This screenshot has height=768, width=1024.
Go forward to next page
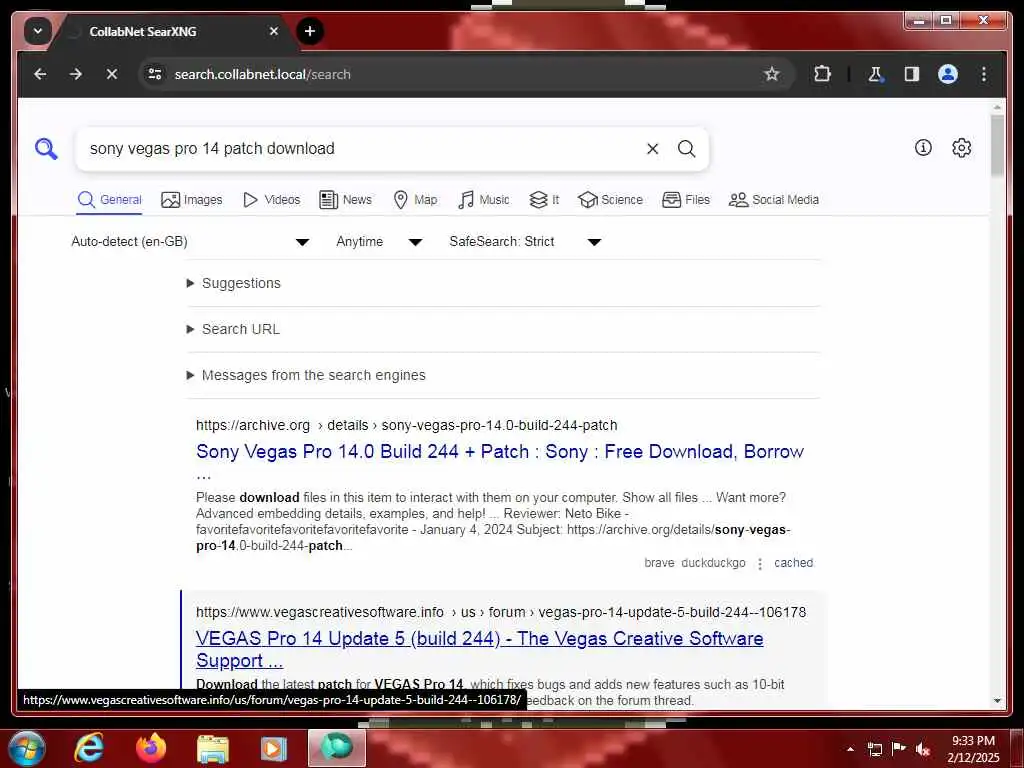pyautogui.click(x=76, y=74)
